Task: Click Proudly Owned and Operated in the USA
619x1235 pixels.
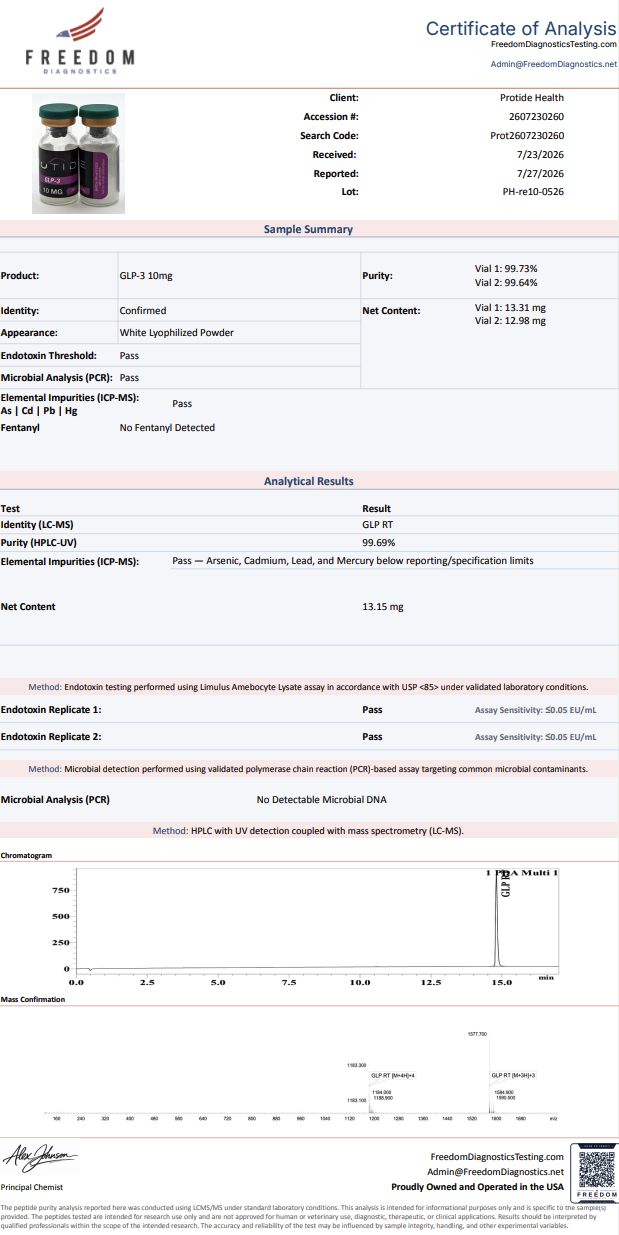Action: click(477, 1187)
